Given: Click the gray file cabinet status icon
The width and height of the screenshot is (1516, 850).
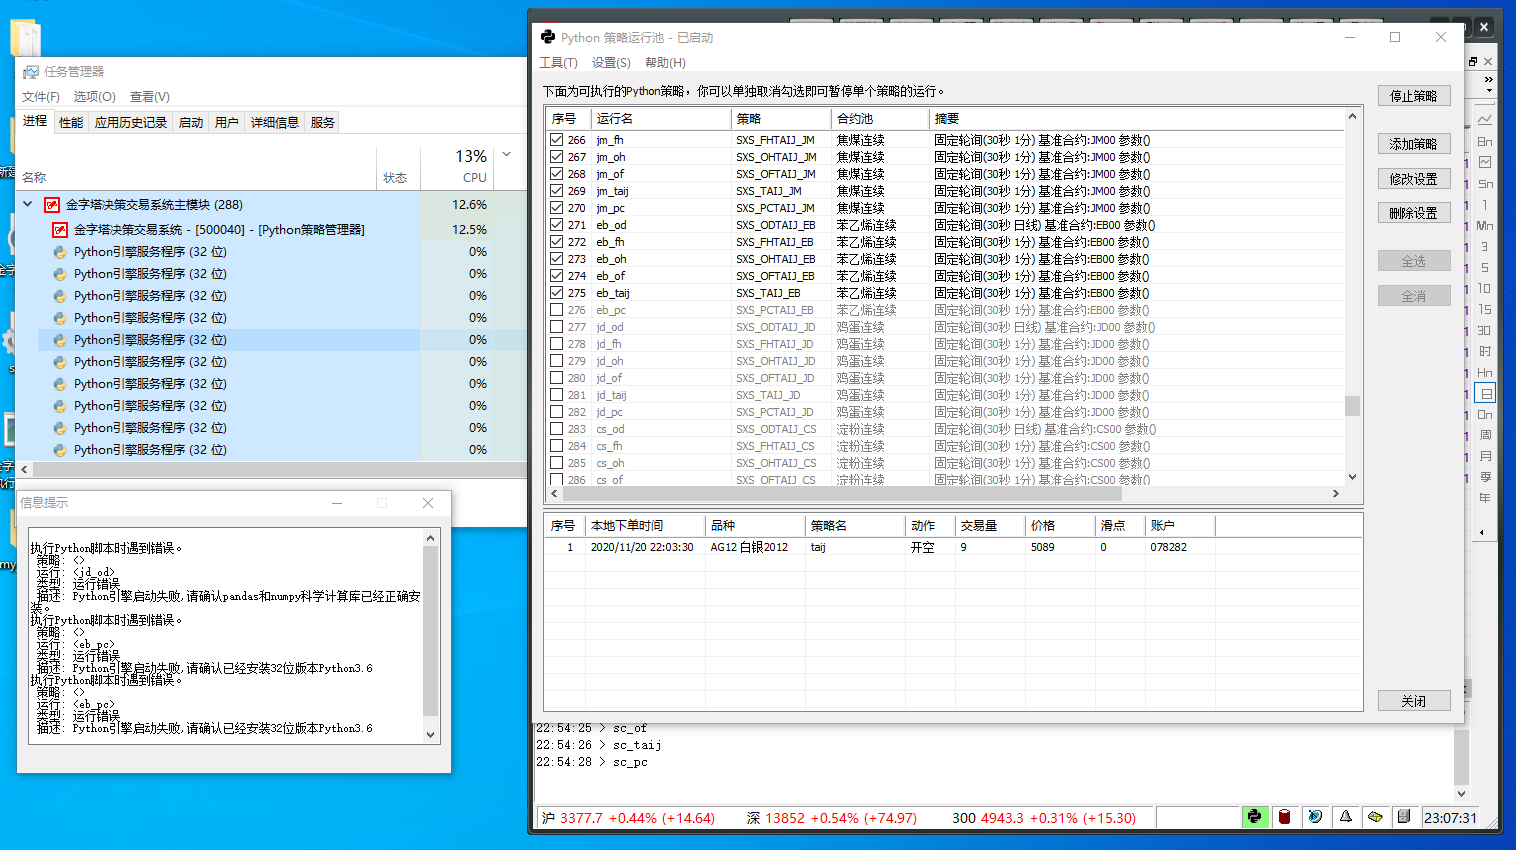Looking at the screenshot, I should pos(1404,817).
